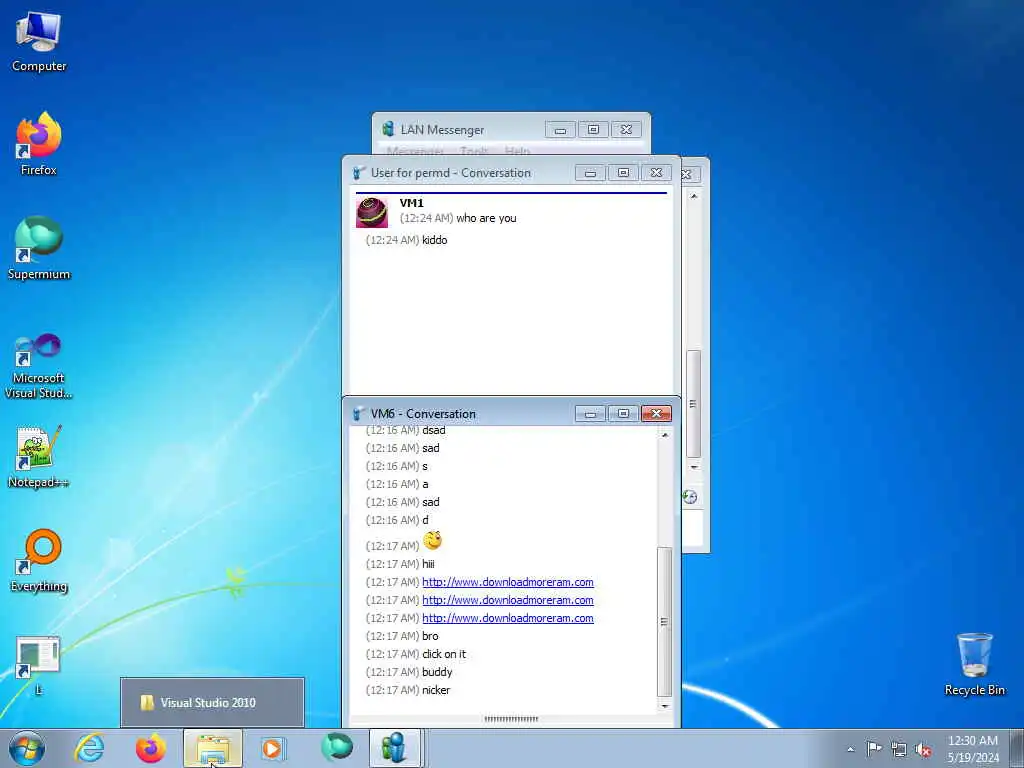Select the Visual Studio 2010 preview item
Screen dimensions: 1024x768
click(212, 703)
